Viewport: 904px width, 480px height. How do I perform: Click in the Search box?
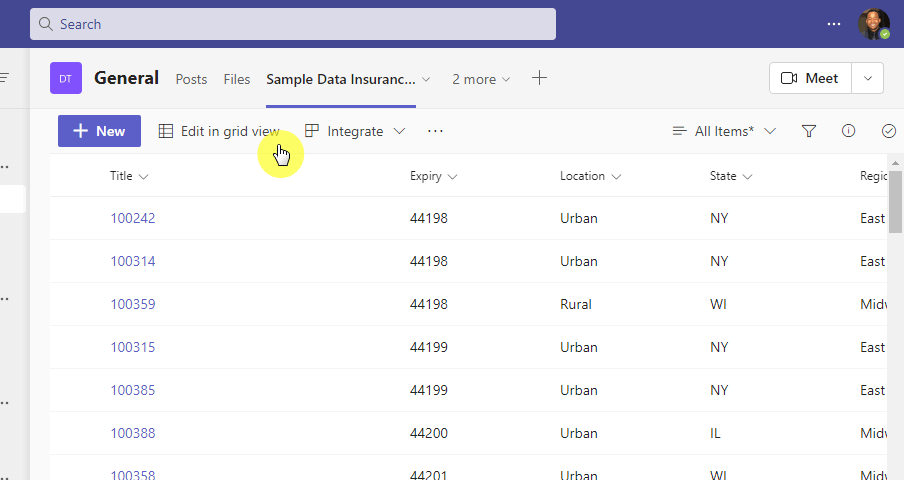pos(293,24)
